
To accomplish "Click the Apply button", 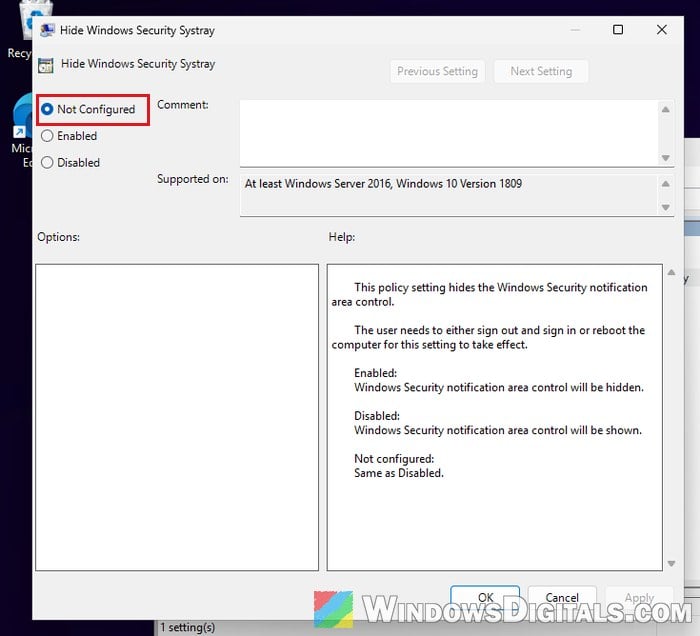I will pyautogui.click(x=639, y=597).
